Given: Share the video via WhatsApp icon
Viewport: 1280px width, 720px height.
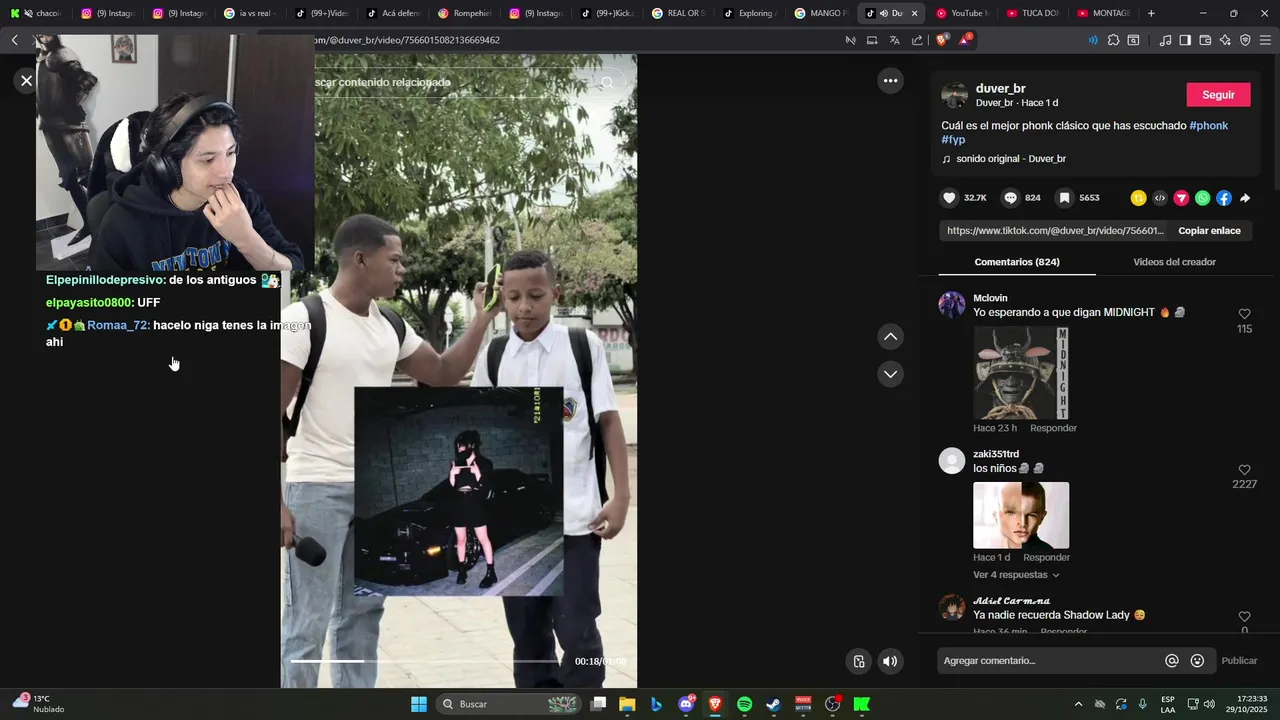Looking at the screenshot, I should click(1202, 198).
